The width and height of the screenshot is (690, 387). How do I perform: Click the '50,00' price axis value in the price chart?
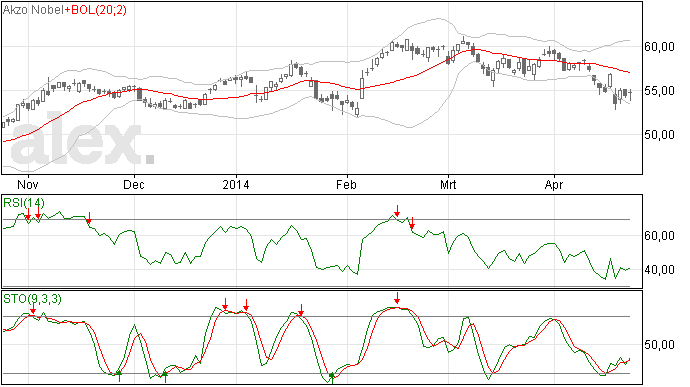click(659, 135)
